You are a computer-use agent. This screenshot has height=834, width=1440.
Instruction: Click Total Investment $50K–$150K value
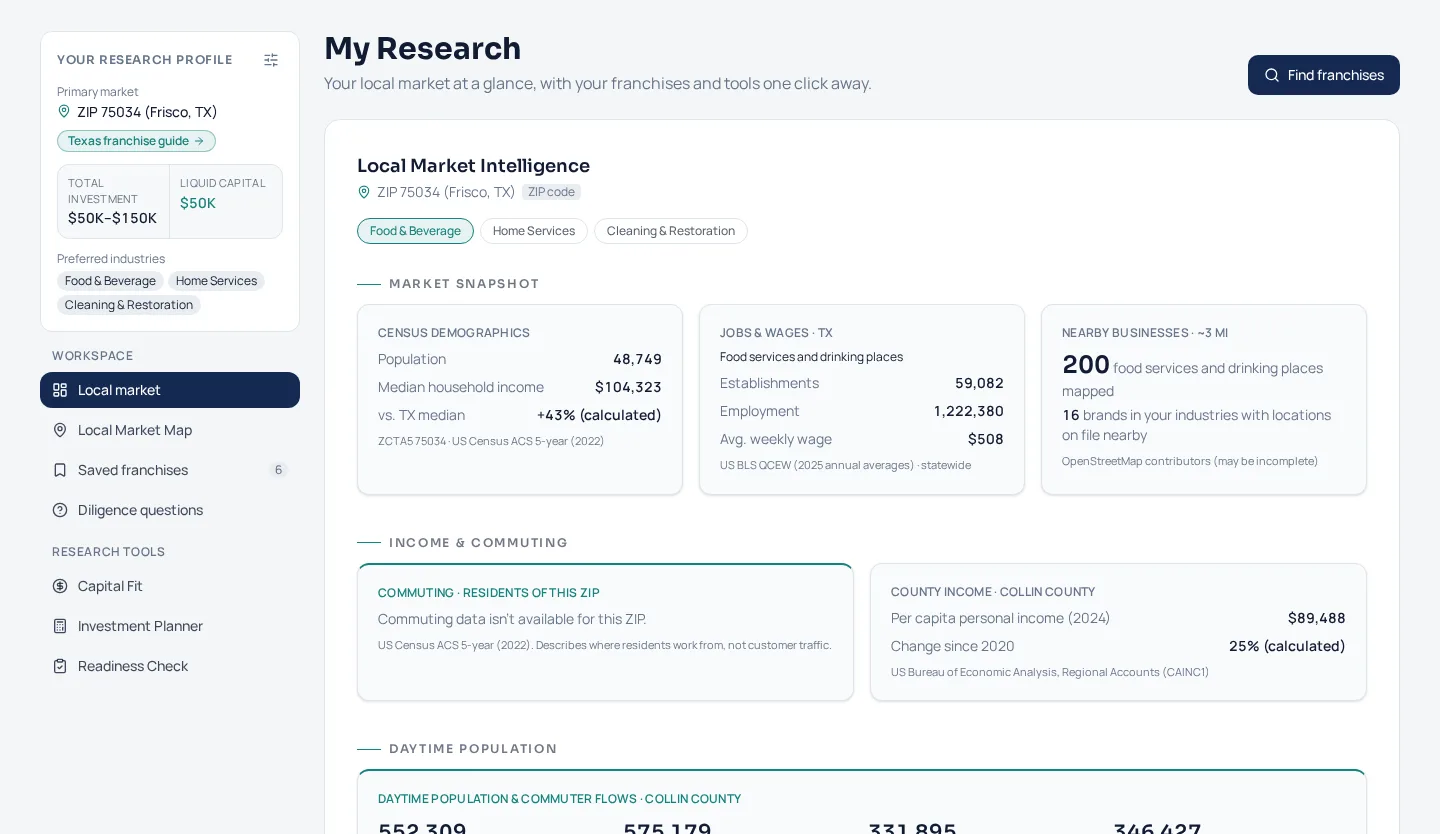(x=112, y=218)
